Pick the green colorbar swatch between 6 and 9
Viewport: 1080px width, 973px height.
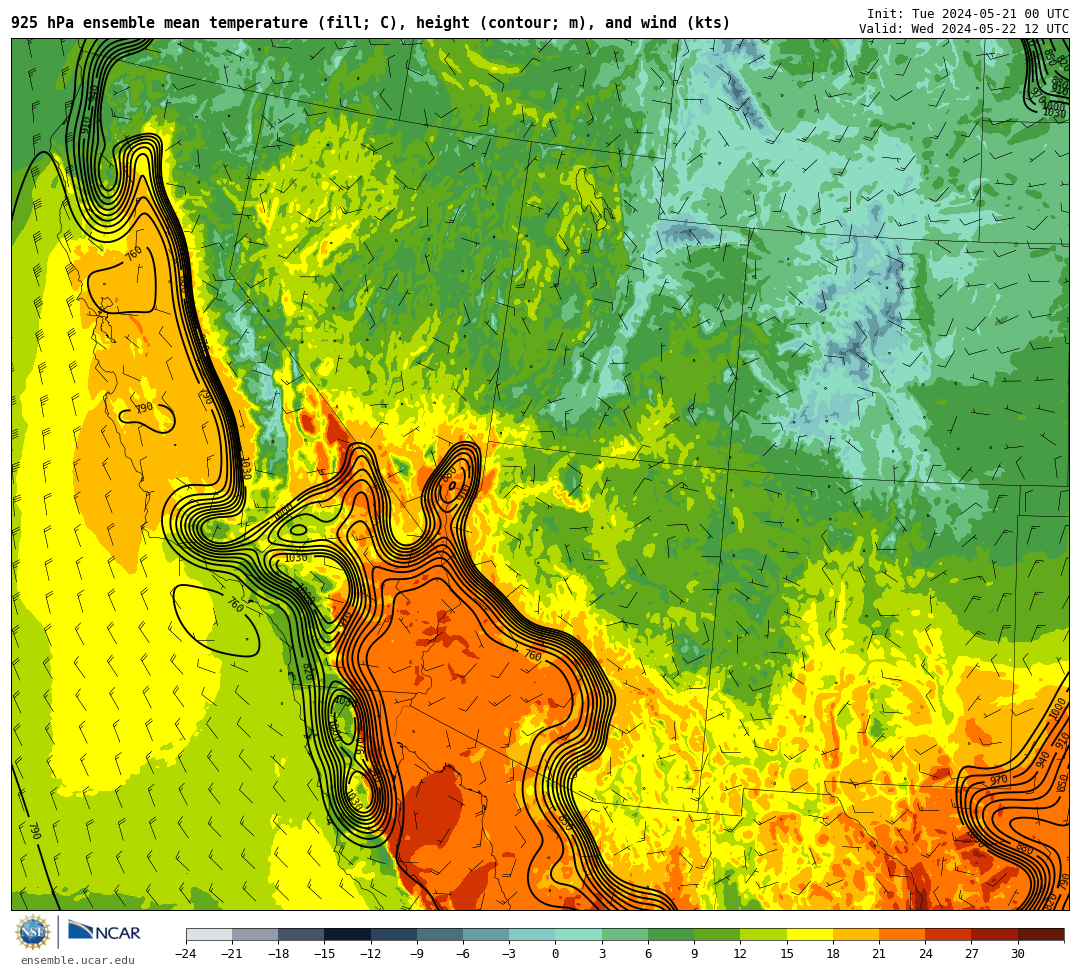(671, 934)
